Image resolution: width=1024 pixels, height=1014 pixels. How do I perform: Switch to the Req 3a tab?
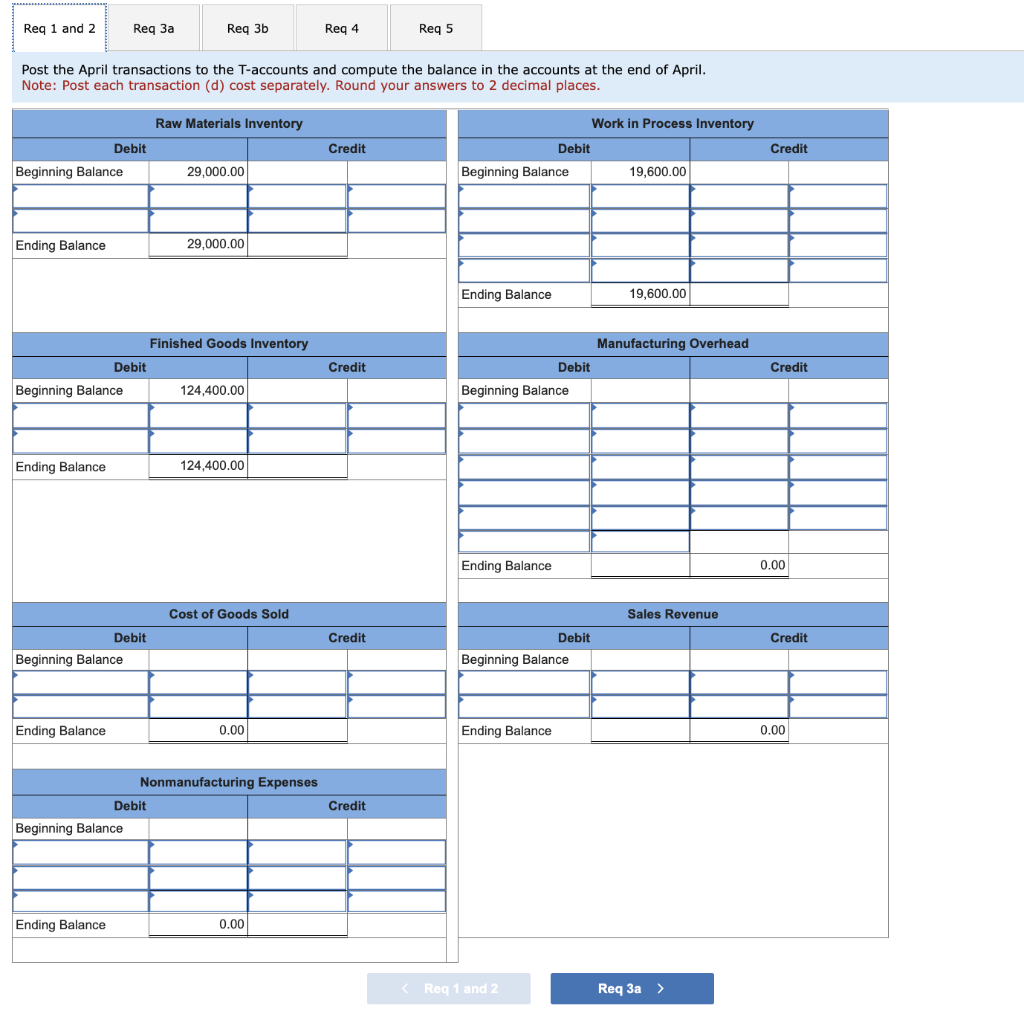[153, 27]
